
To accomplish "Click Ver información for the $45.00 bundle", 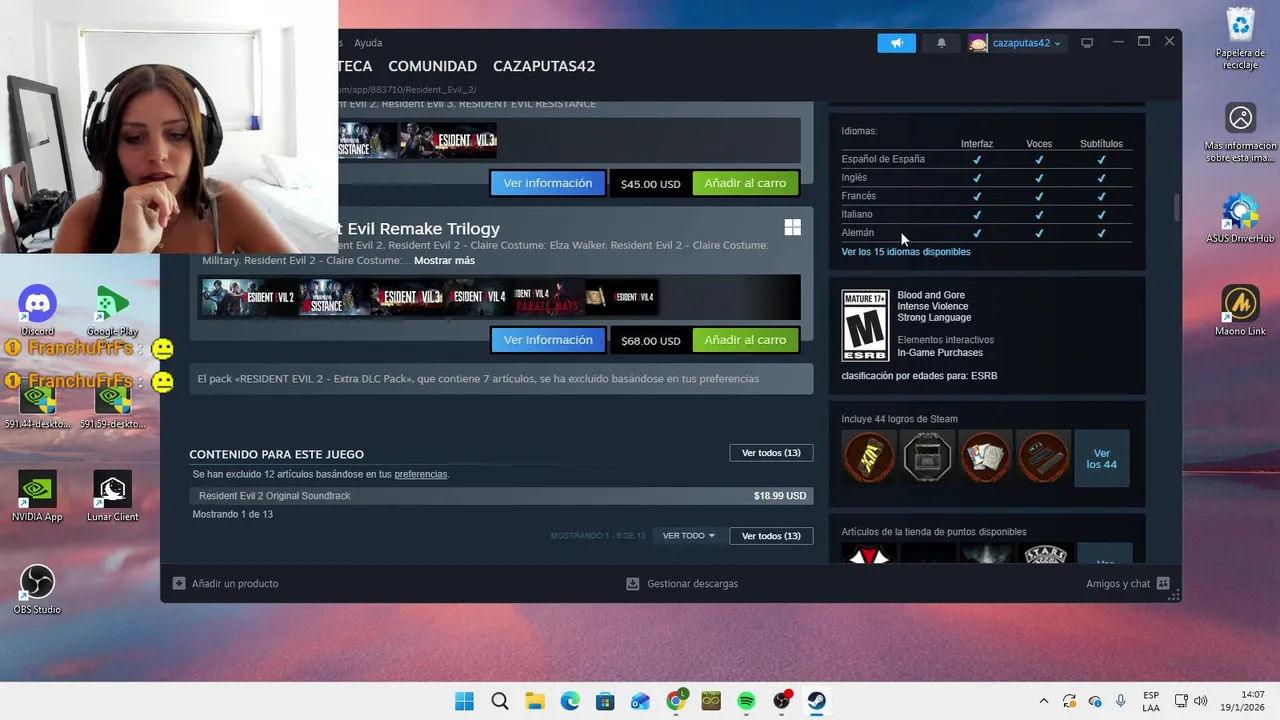I will pos(548,183).
